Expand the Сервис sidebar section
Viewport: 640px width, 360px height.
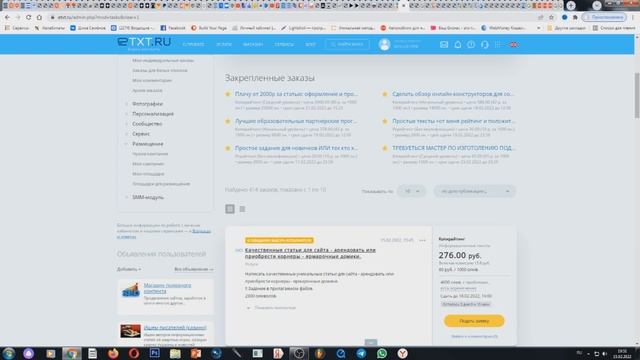pos(140,134)
